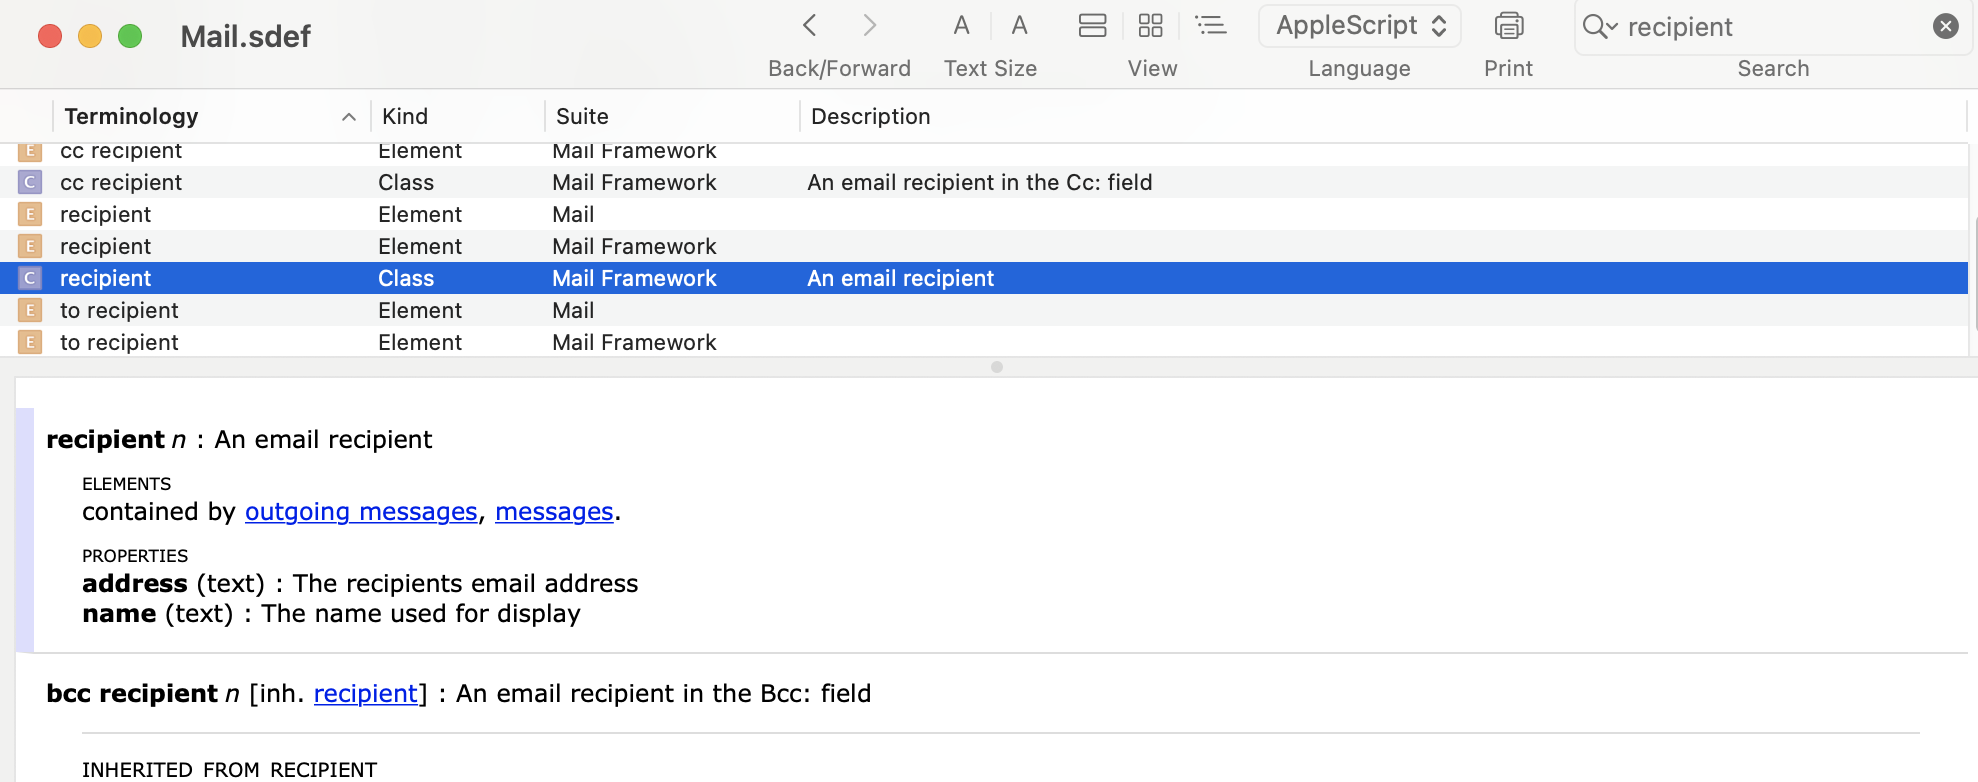
Task: Click the pane divider handle dot
Action: click(996, 367)
